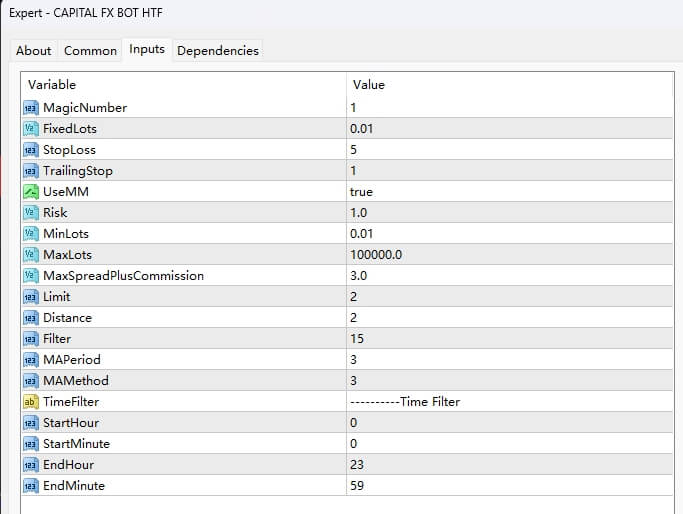Click the MagicNumber integer icon
The height and width of the screenshot is (514, 683).
[x=31, y=108]
